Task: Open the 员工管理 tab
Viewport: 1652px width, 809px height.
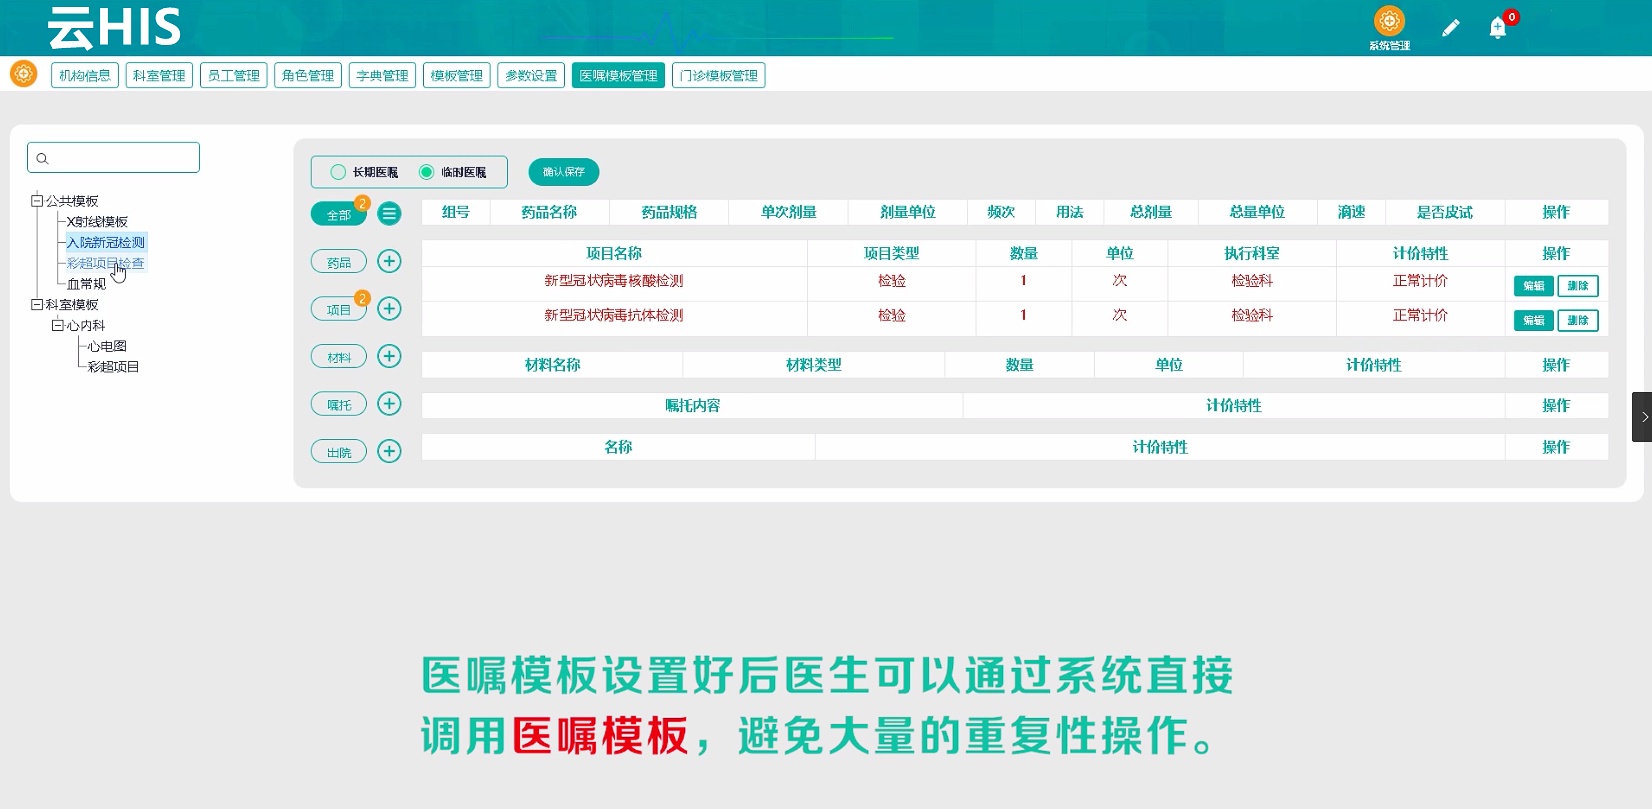Action: click(233, 75)
